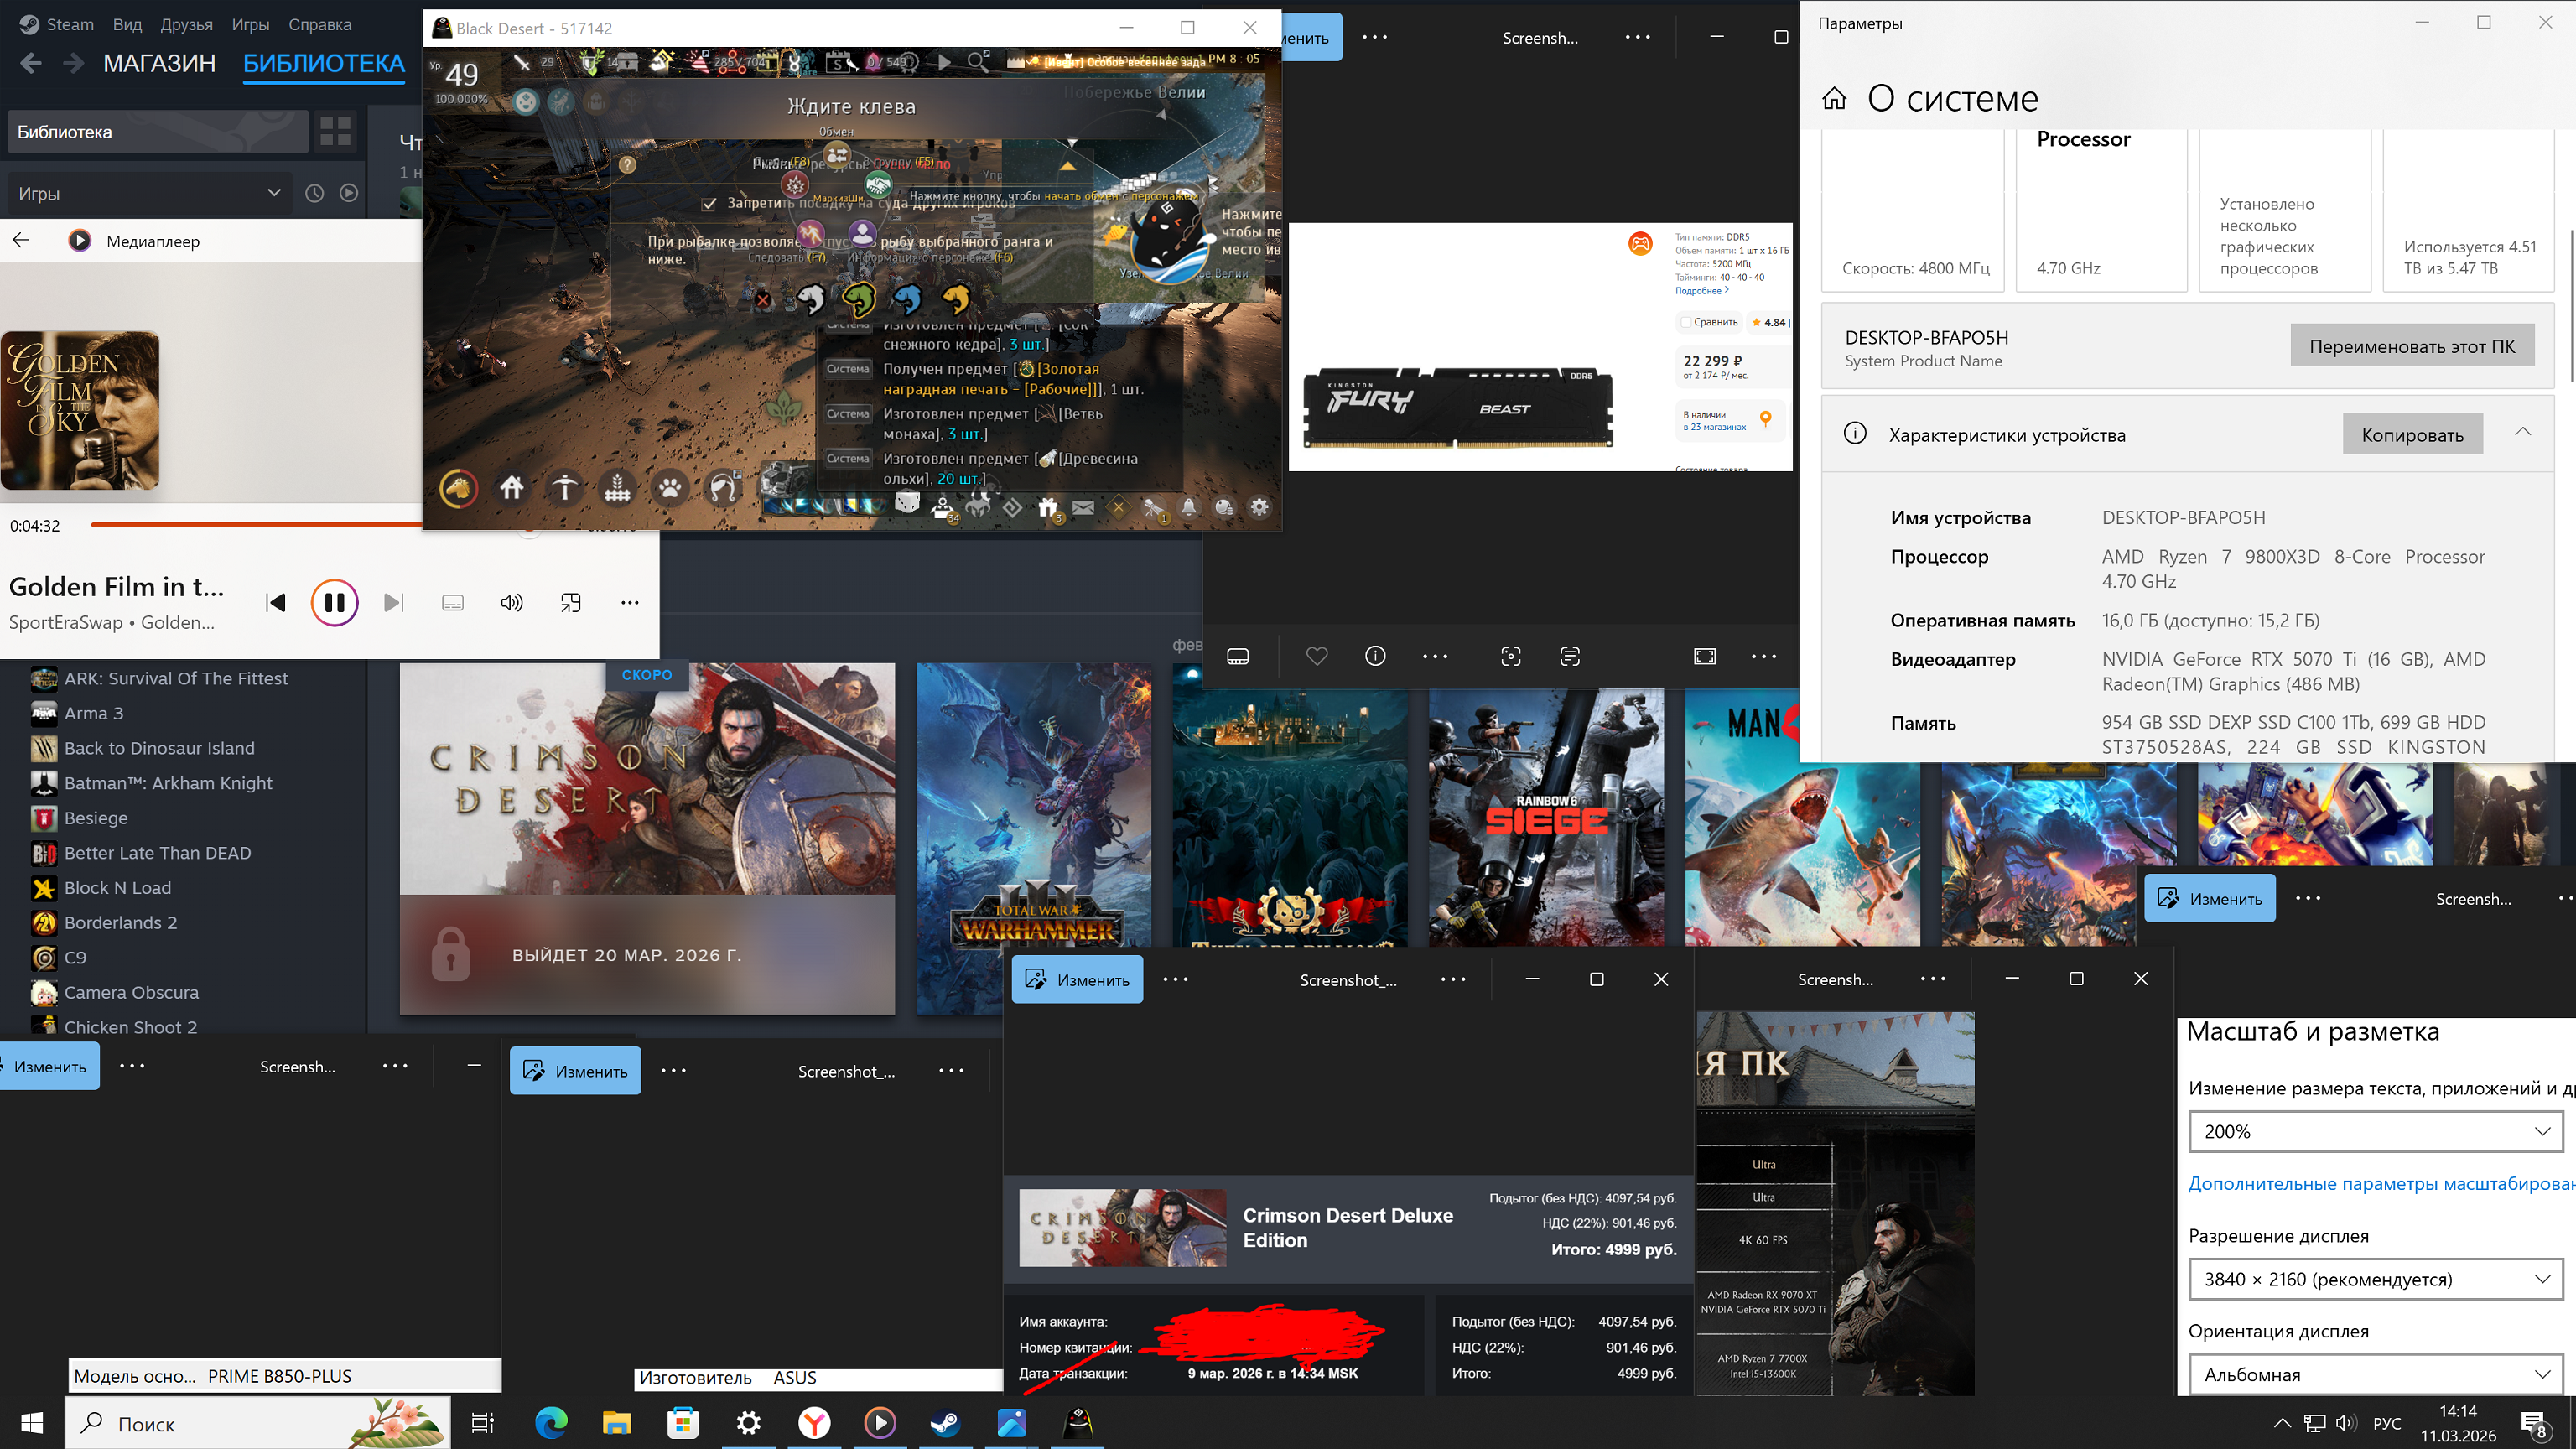Skip to previous track in media player
Viewport: 2576px width, 1449px height.
tap(275, 602)
